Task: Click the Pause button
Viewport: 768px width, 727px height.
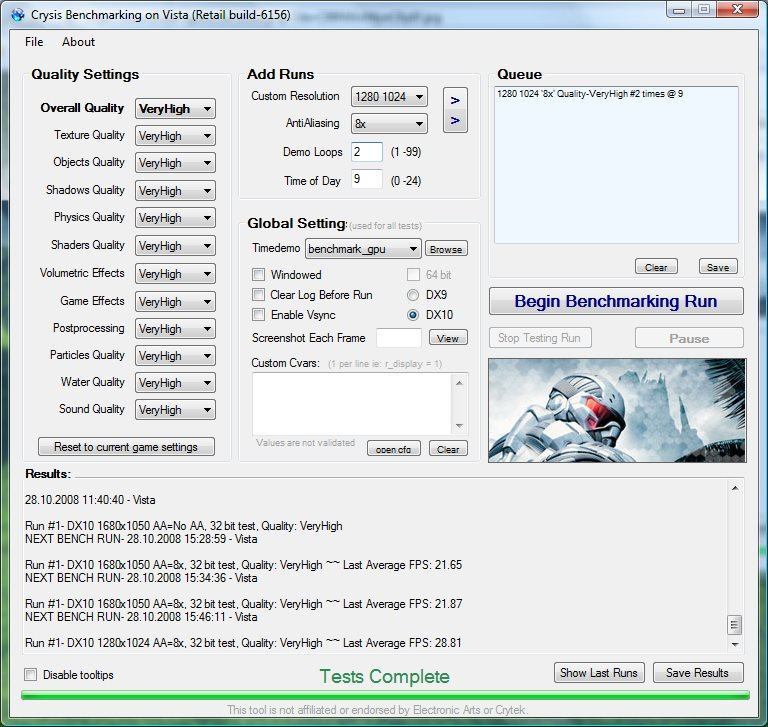Action: coord(689,338)
